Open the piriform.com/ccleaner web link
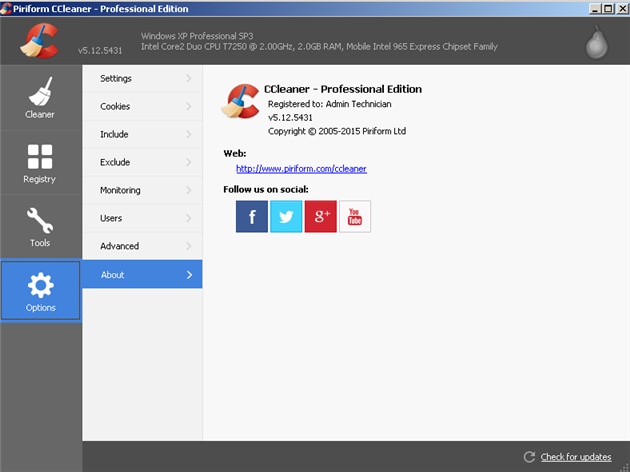The height and width of the screenshot is (472, 630). coord(301,169)
